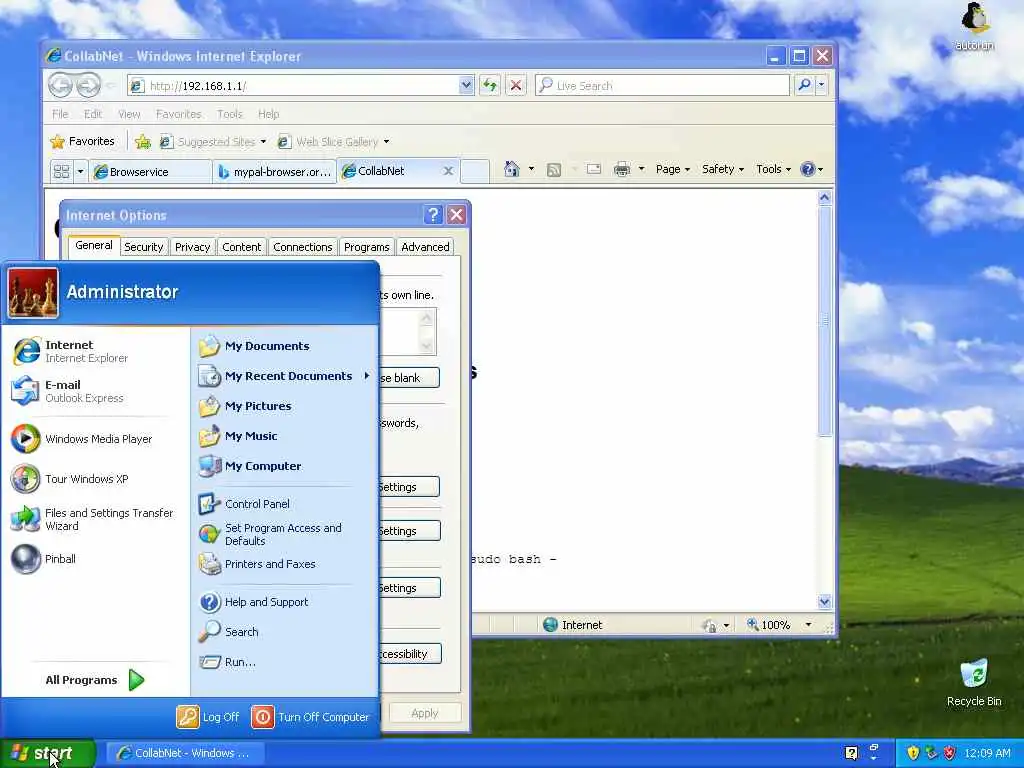1024x768 pixels.
Task: Open the Tools toolbar dropdown
Action: click(x=773, y=169)
